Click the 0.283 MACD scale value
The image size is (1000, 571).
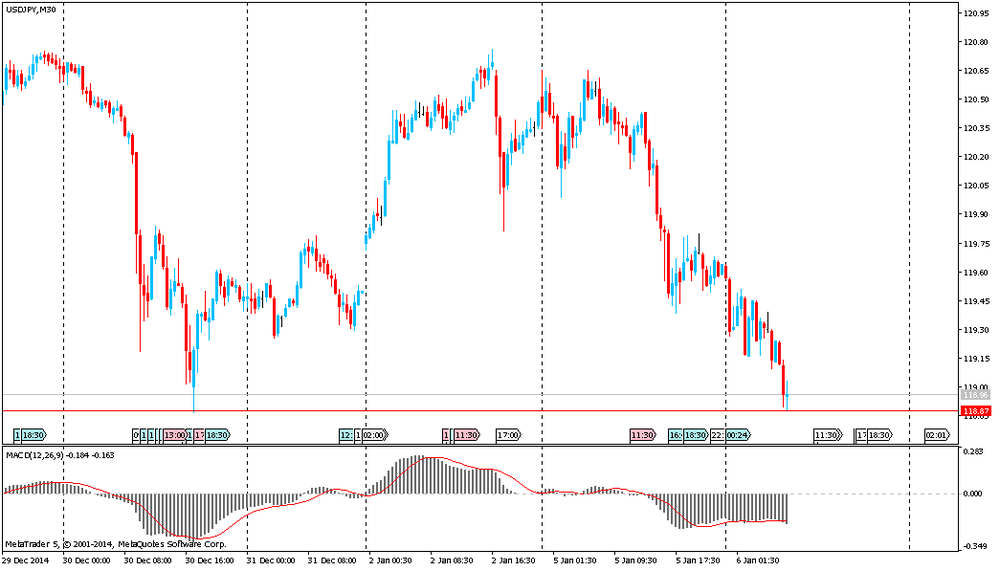pos(972,452)
